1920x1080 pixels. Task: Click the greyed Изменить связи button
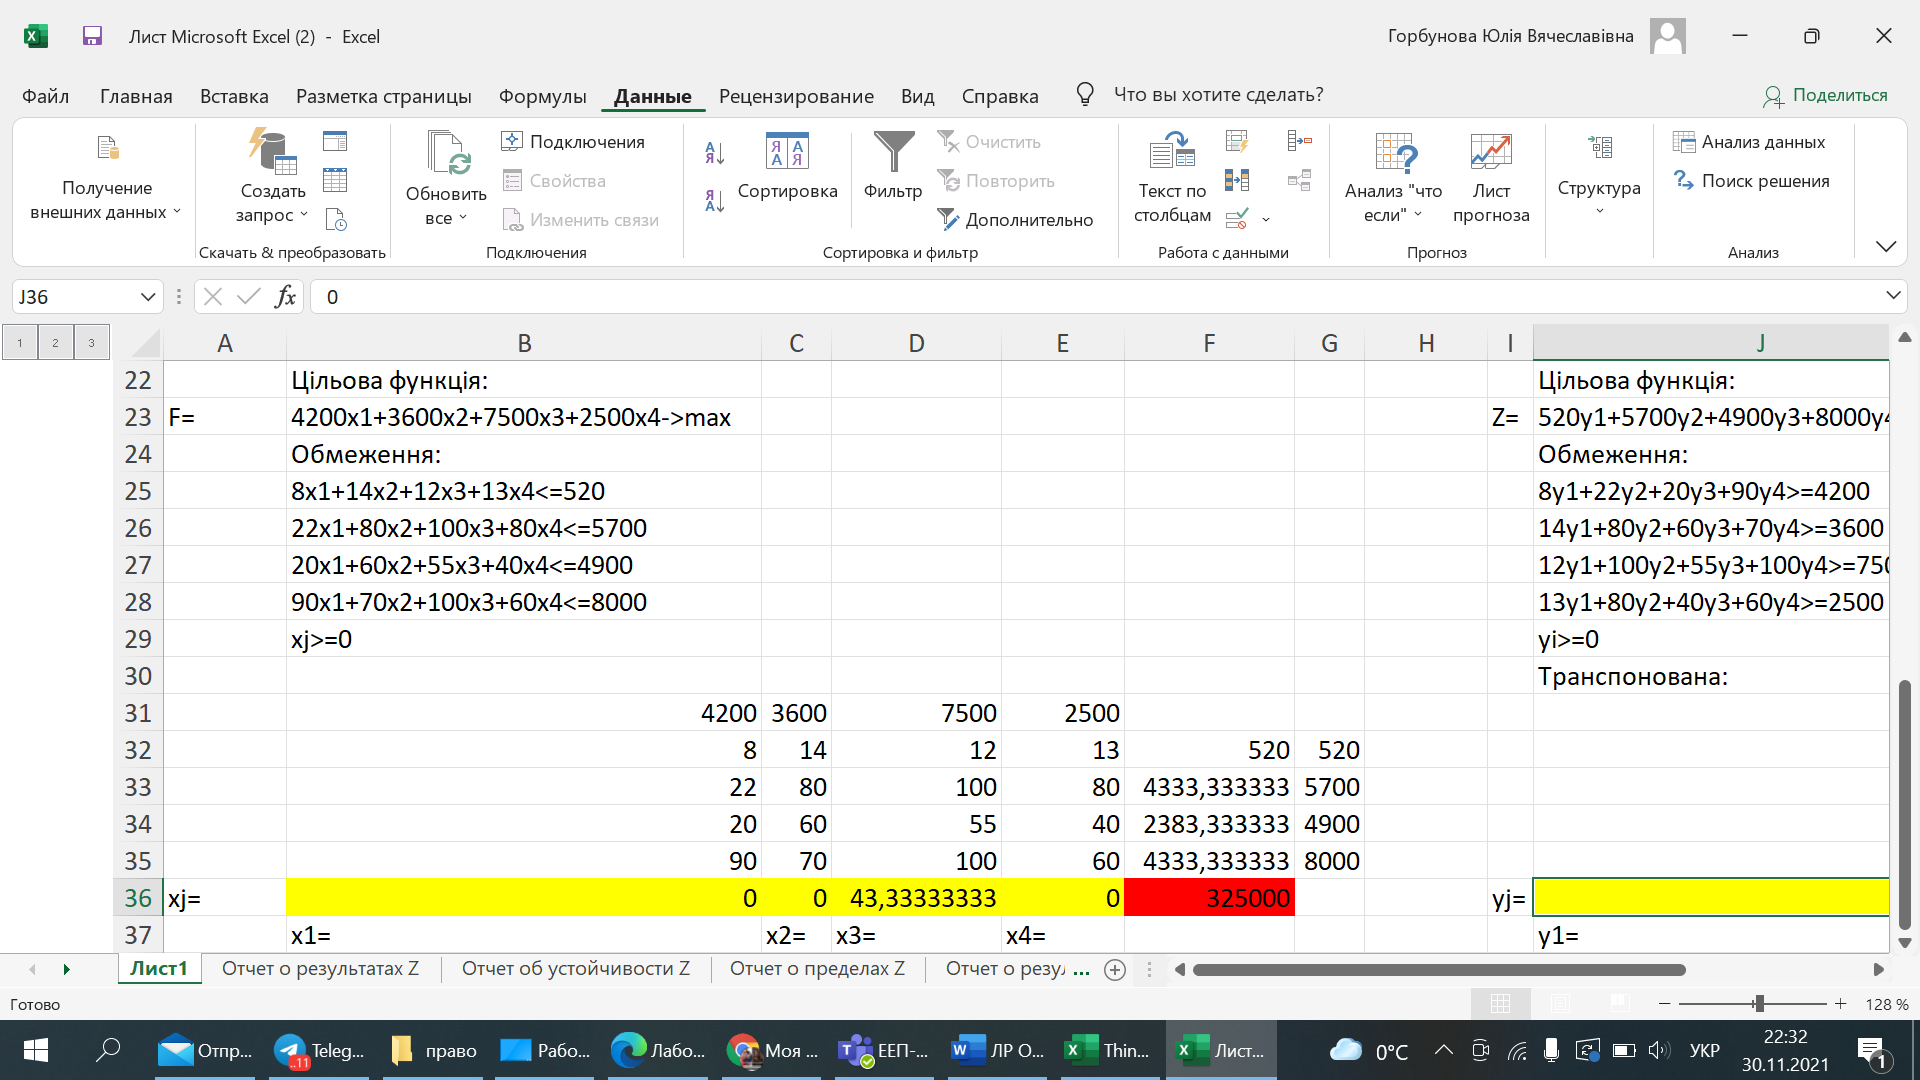(x=580, y=219)
